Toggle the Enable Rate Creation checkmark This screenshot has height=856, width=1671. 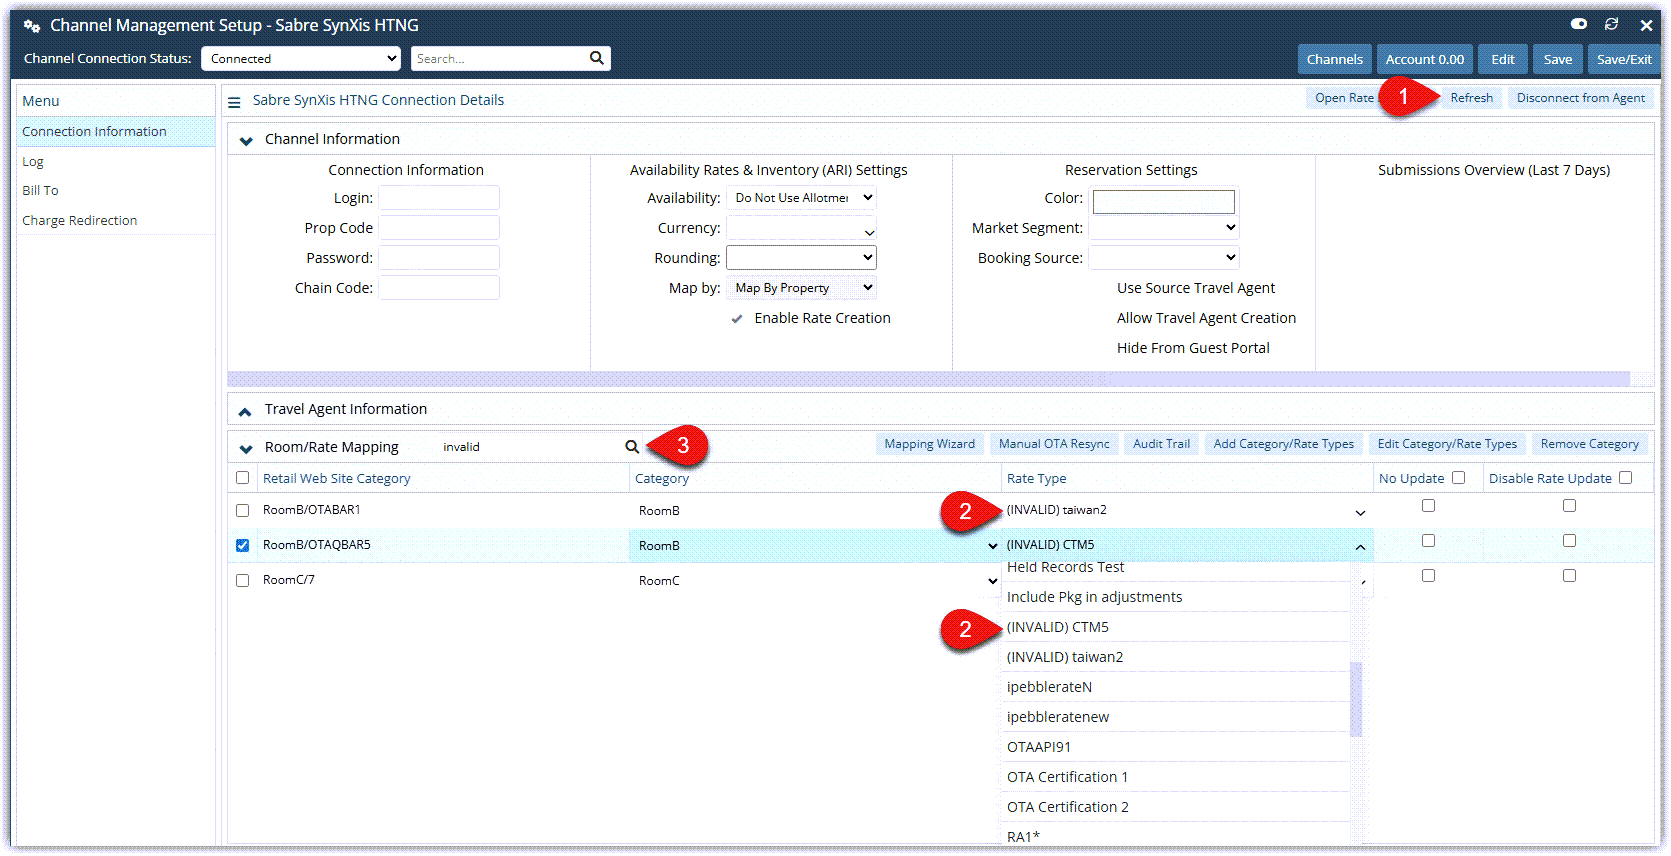[x=737, y=319]
